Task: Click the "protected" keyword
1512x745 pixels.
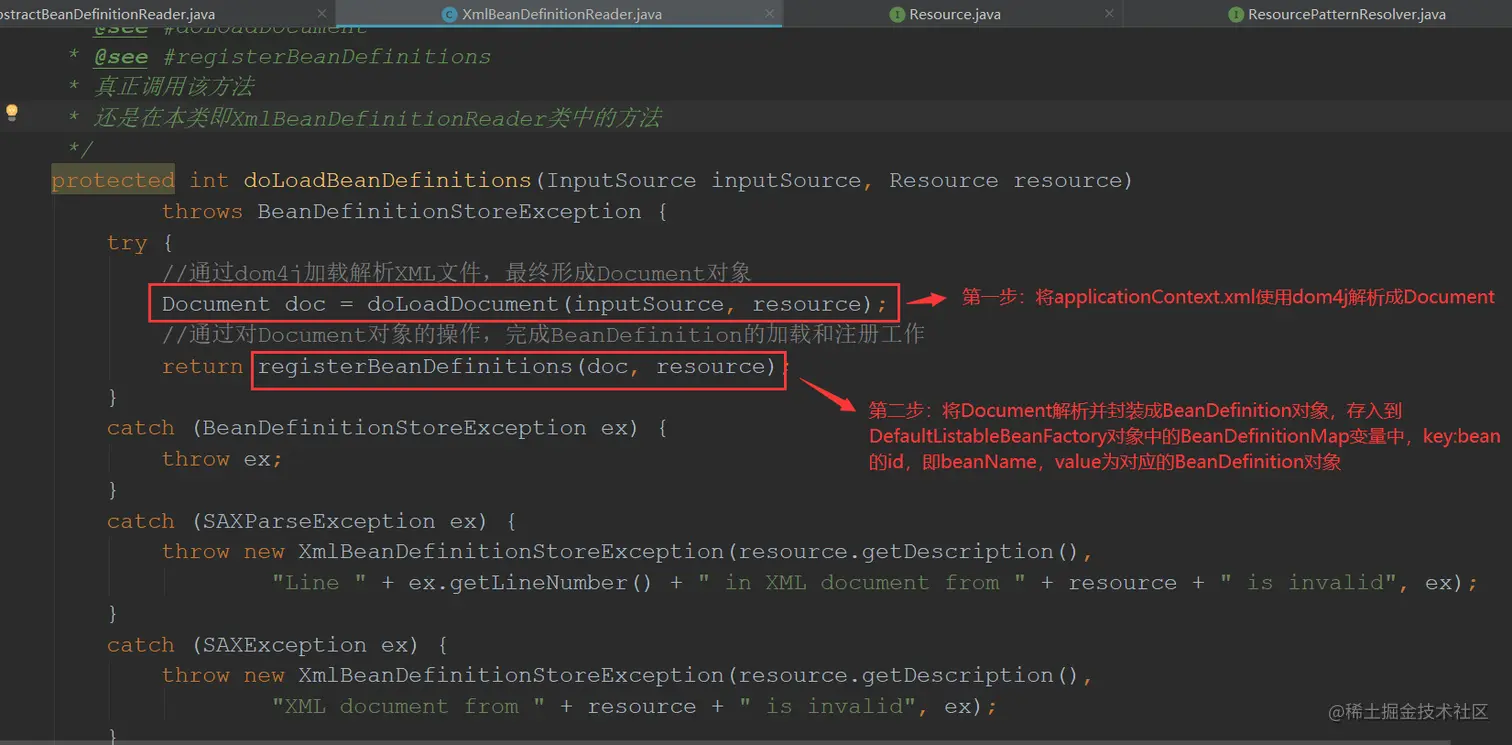Action: [113, 180]
